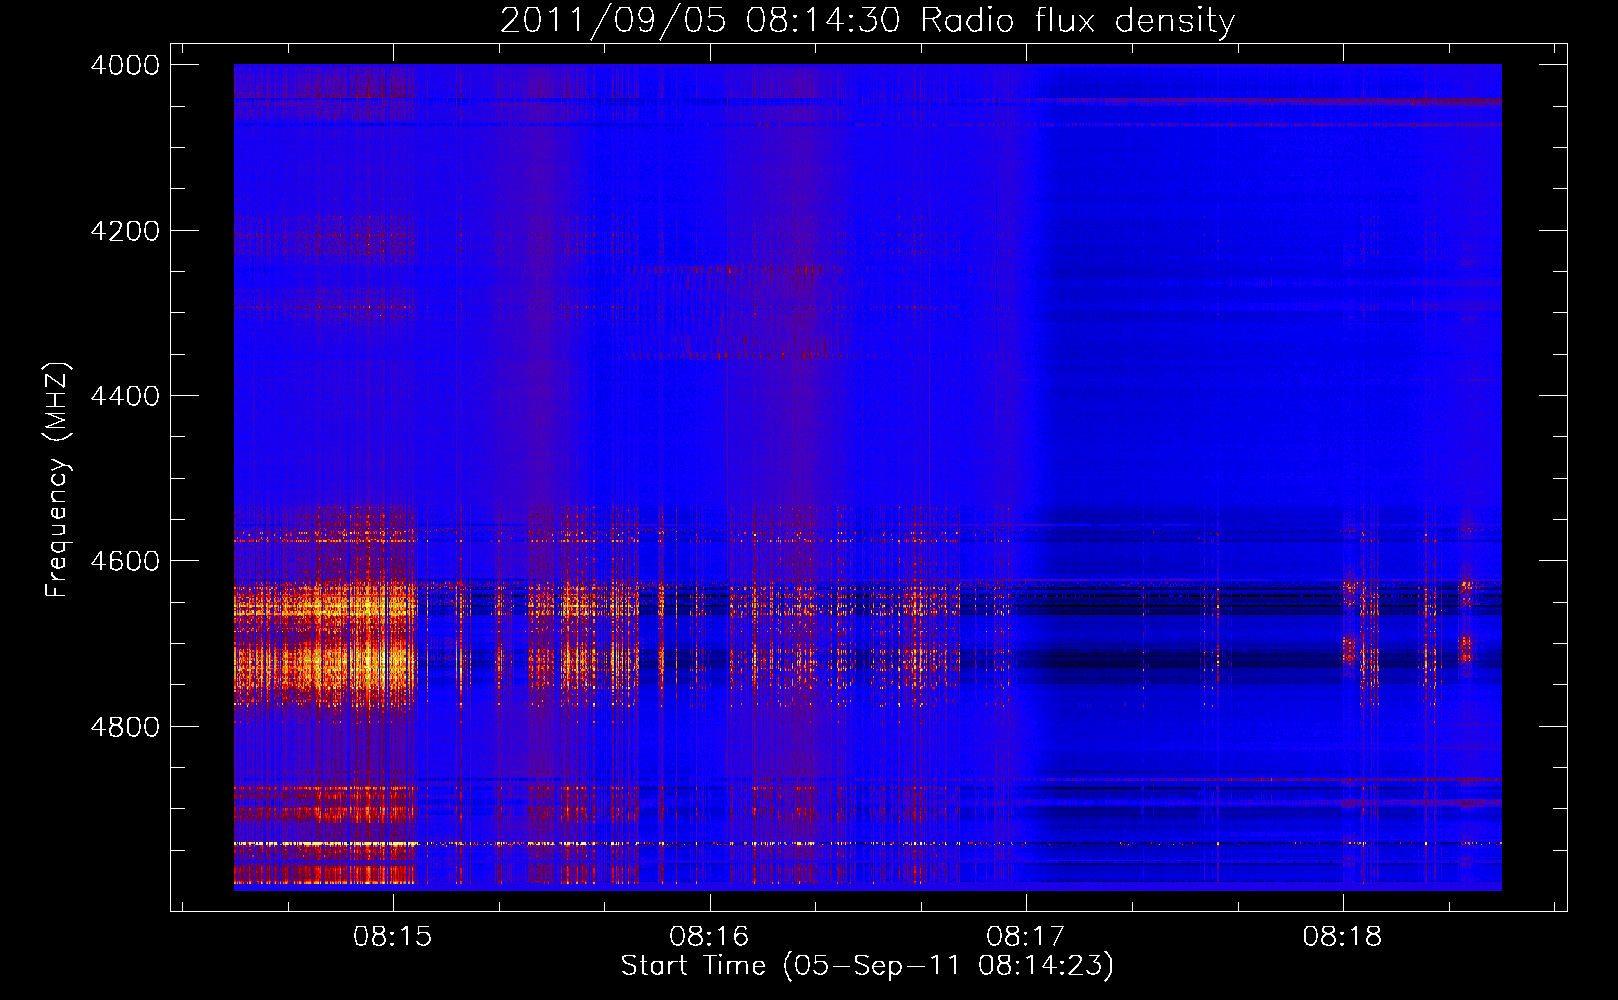Click the 'Frequency (MHZ)' axis label
Image resolution: width=1618 pixels, height=1000 pixels.
(x=58, y=480)
